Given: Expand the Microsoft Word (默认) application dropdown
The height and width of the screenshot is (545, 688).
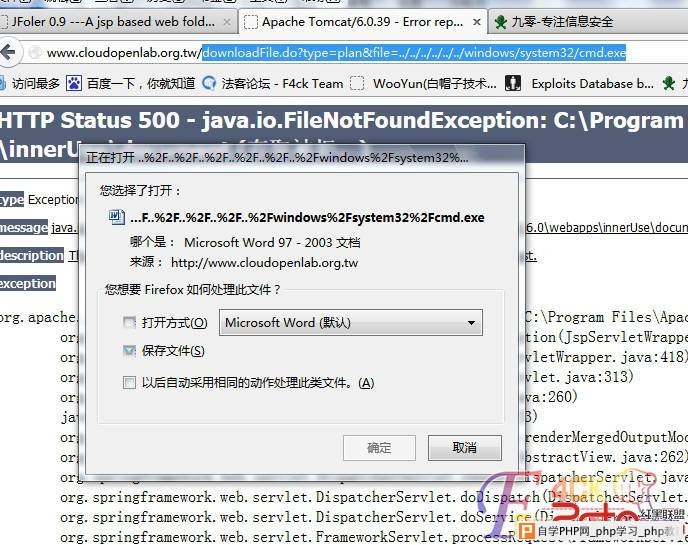Looking at the screenshot, I should pyautogui.click(x=351, y=323).
